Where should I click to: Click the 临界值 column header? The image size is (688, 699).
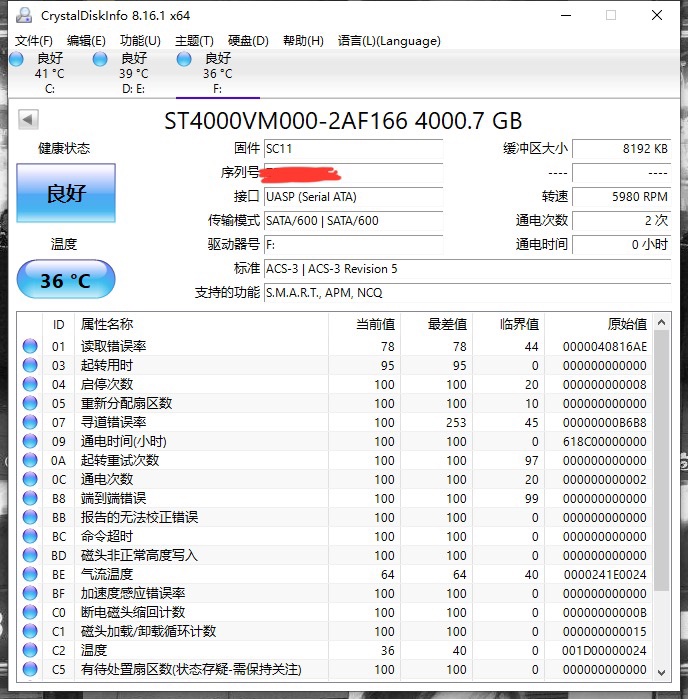pyautogui.click(x=509, y=324)
